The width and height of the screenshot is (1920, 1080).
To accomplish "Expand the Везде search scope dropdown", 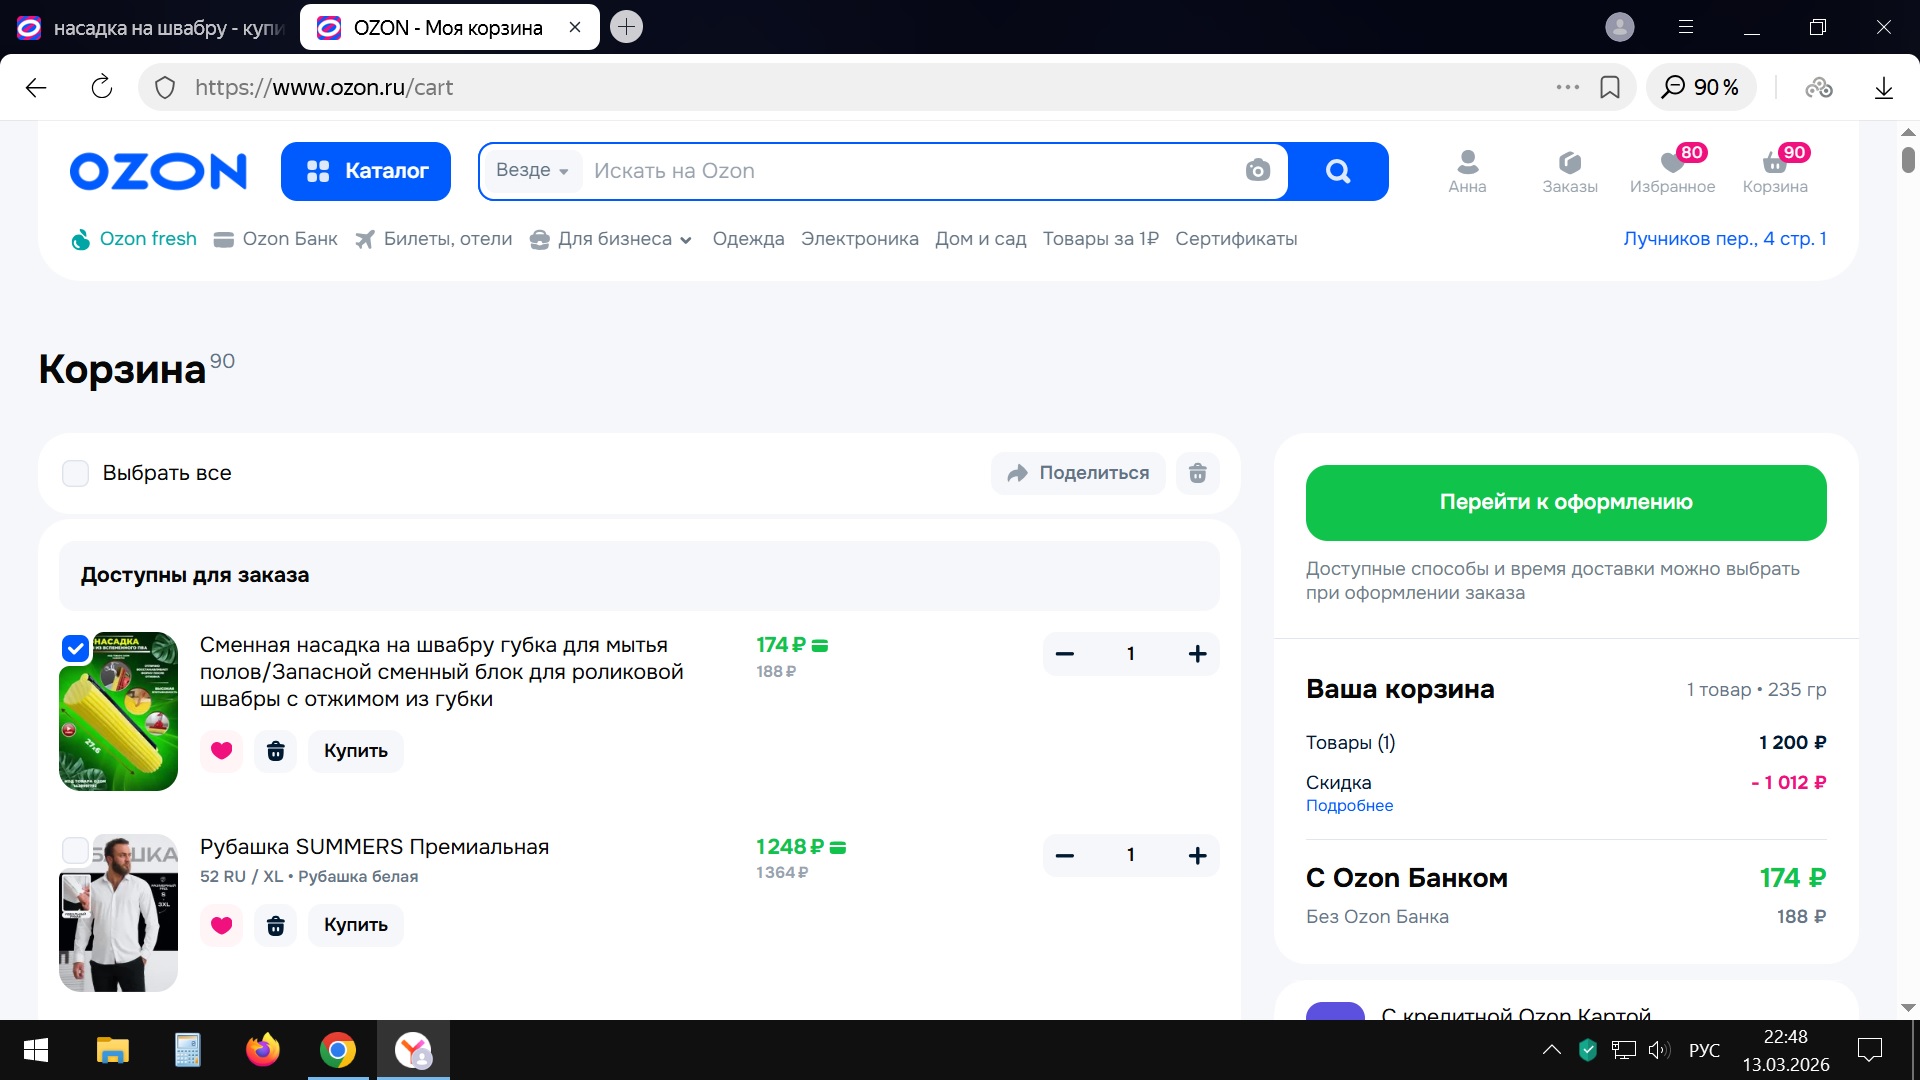I will tap(532, 171).
